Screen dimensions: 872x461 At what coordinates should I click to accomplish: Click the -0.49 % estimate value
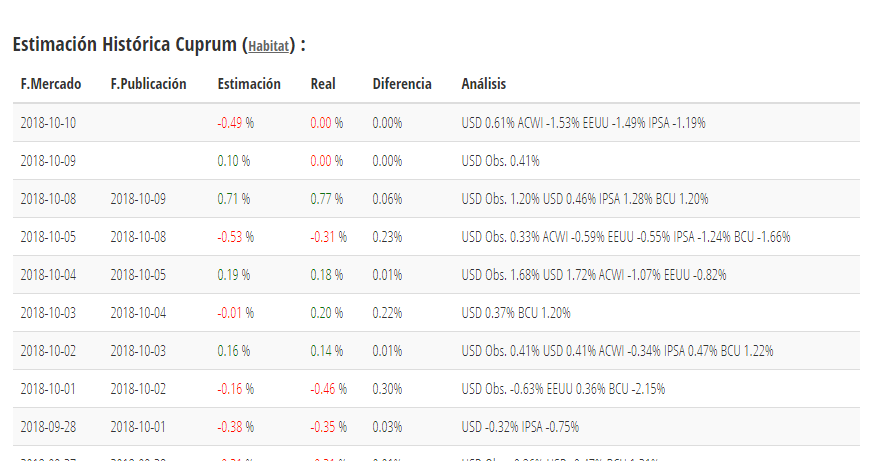point(236,123)
